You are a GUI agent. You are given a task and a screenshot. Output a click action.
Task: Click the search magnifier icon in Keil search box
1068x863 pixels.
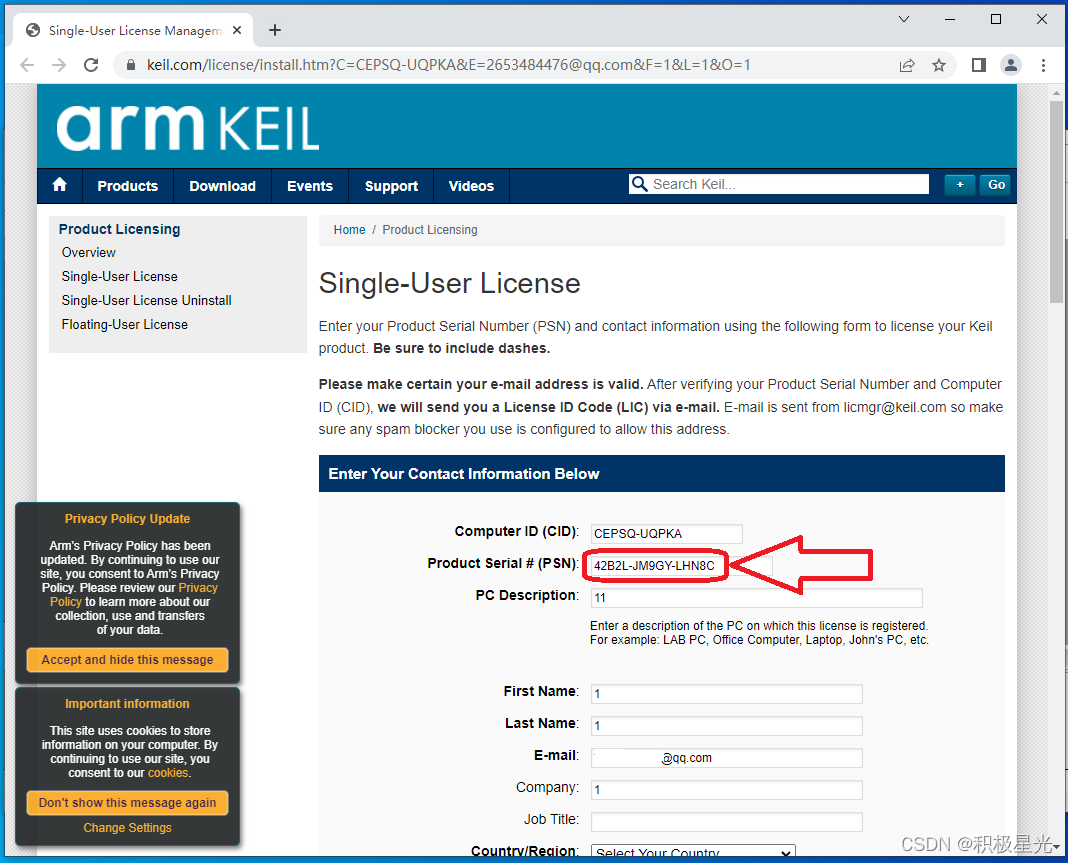640,183
